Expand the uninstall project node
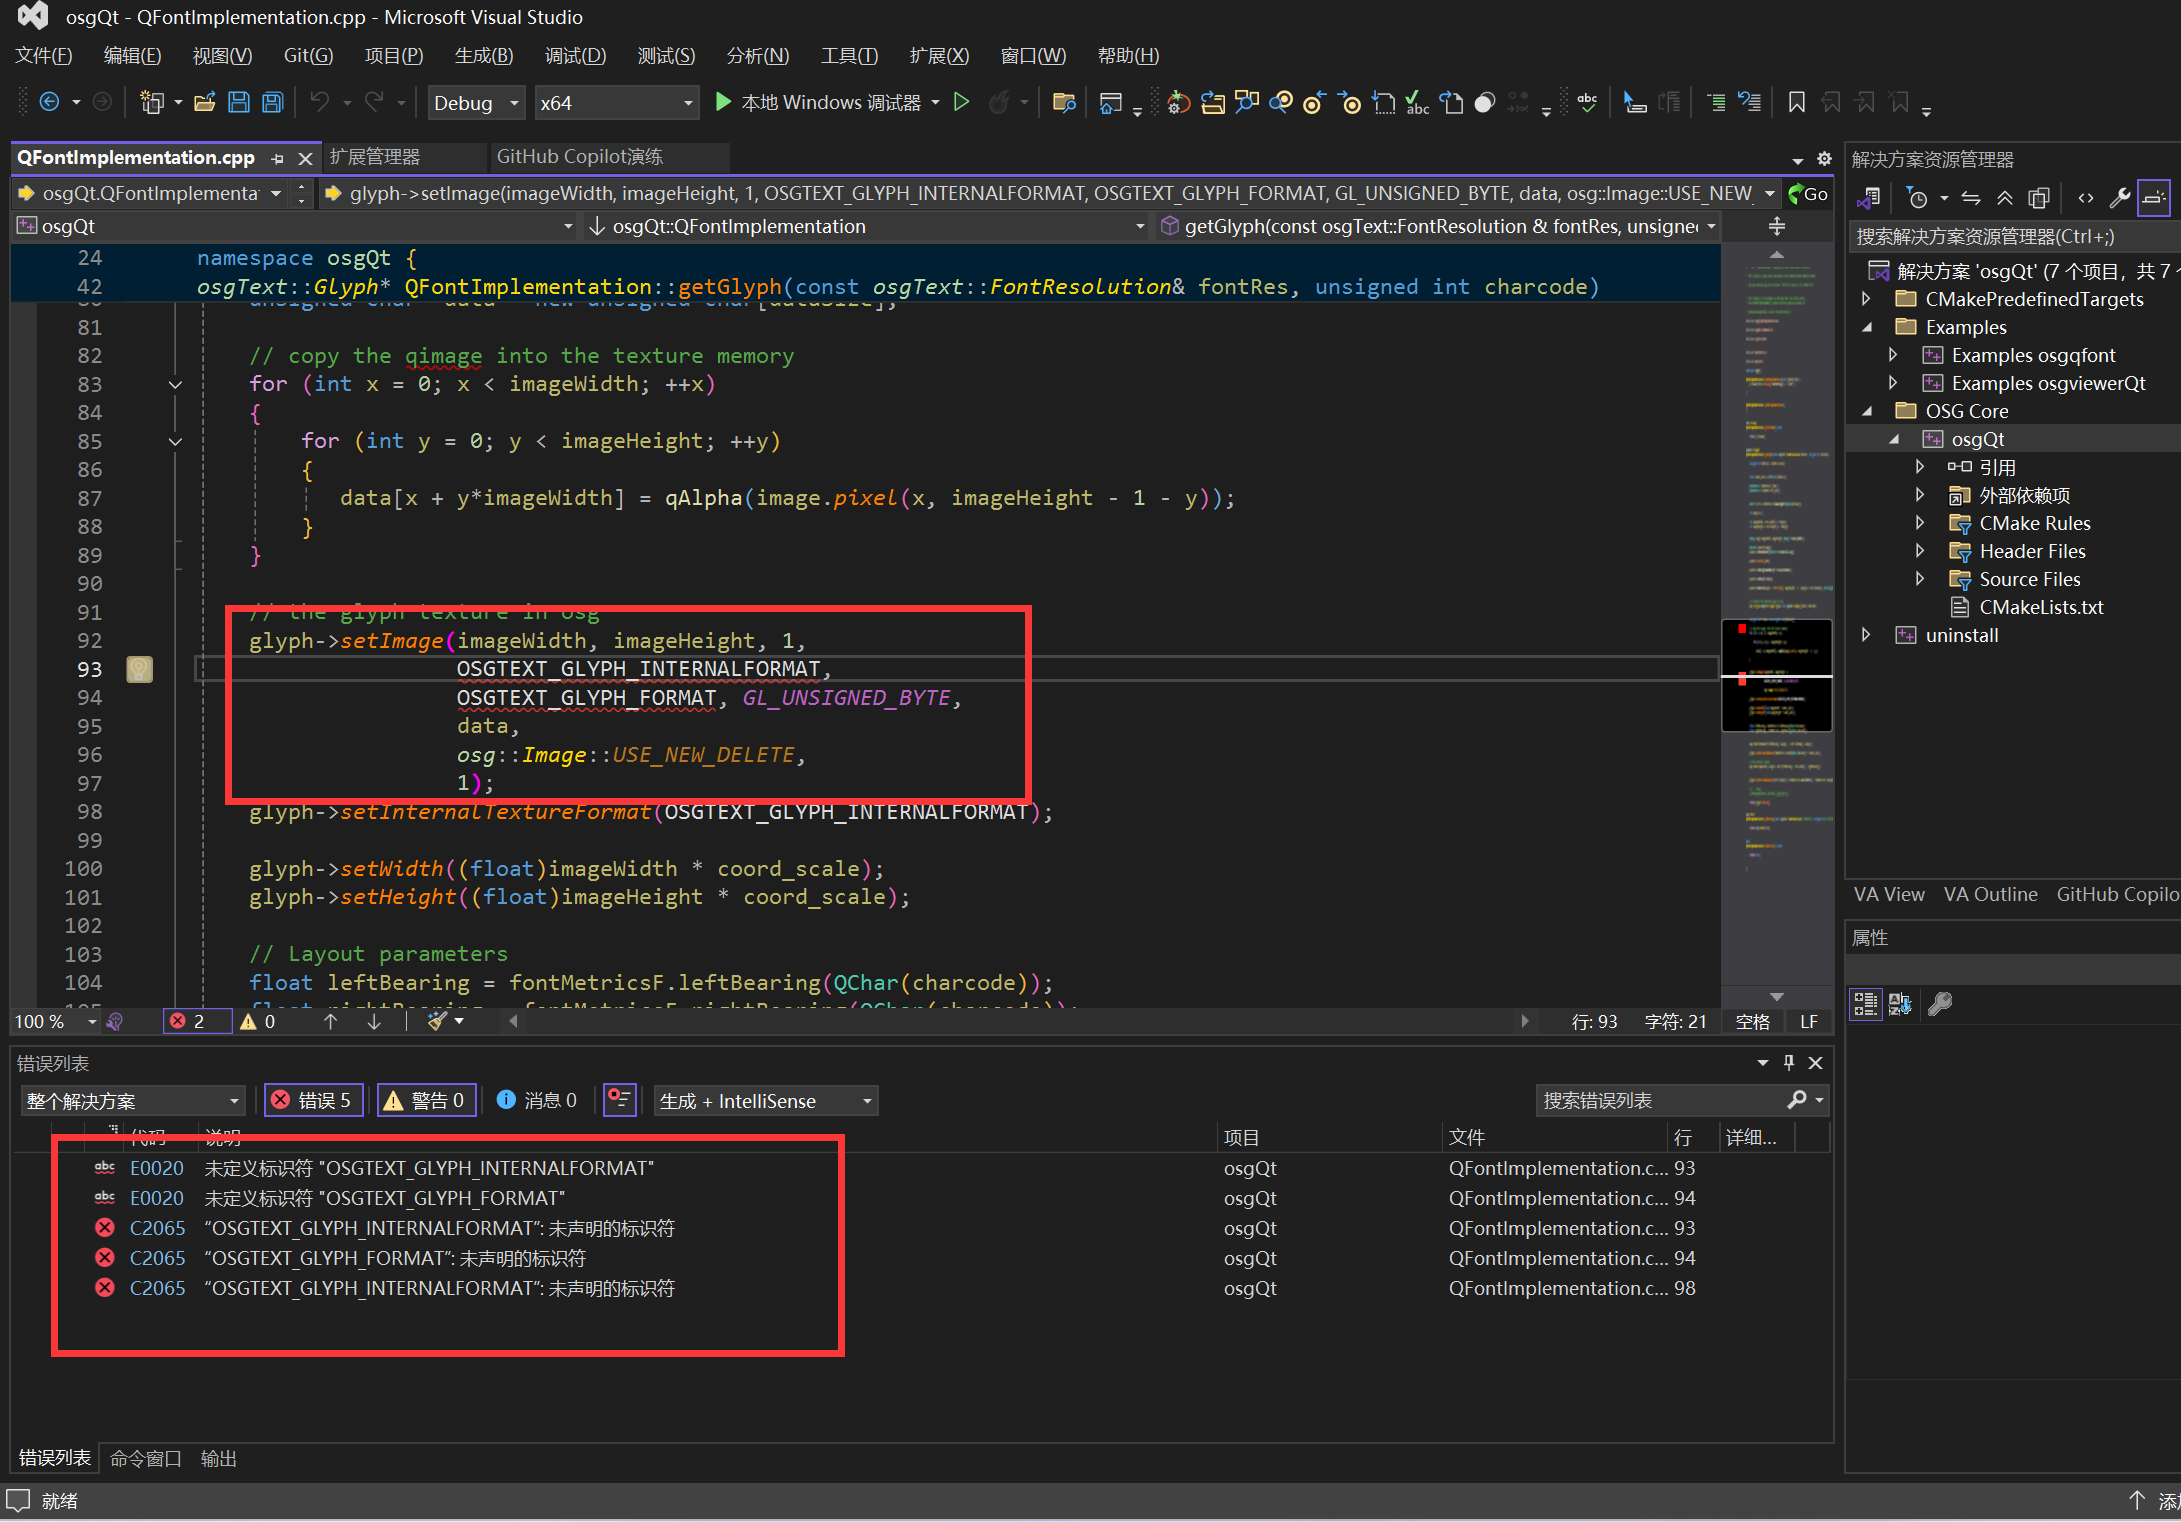This screenshot has width=2181, height=1522. pos(1866,635)
